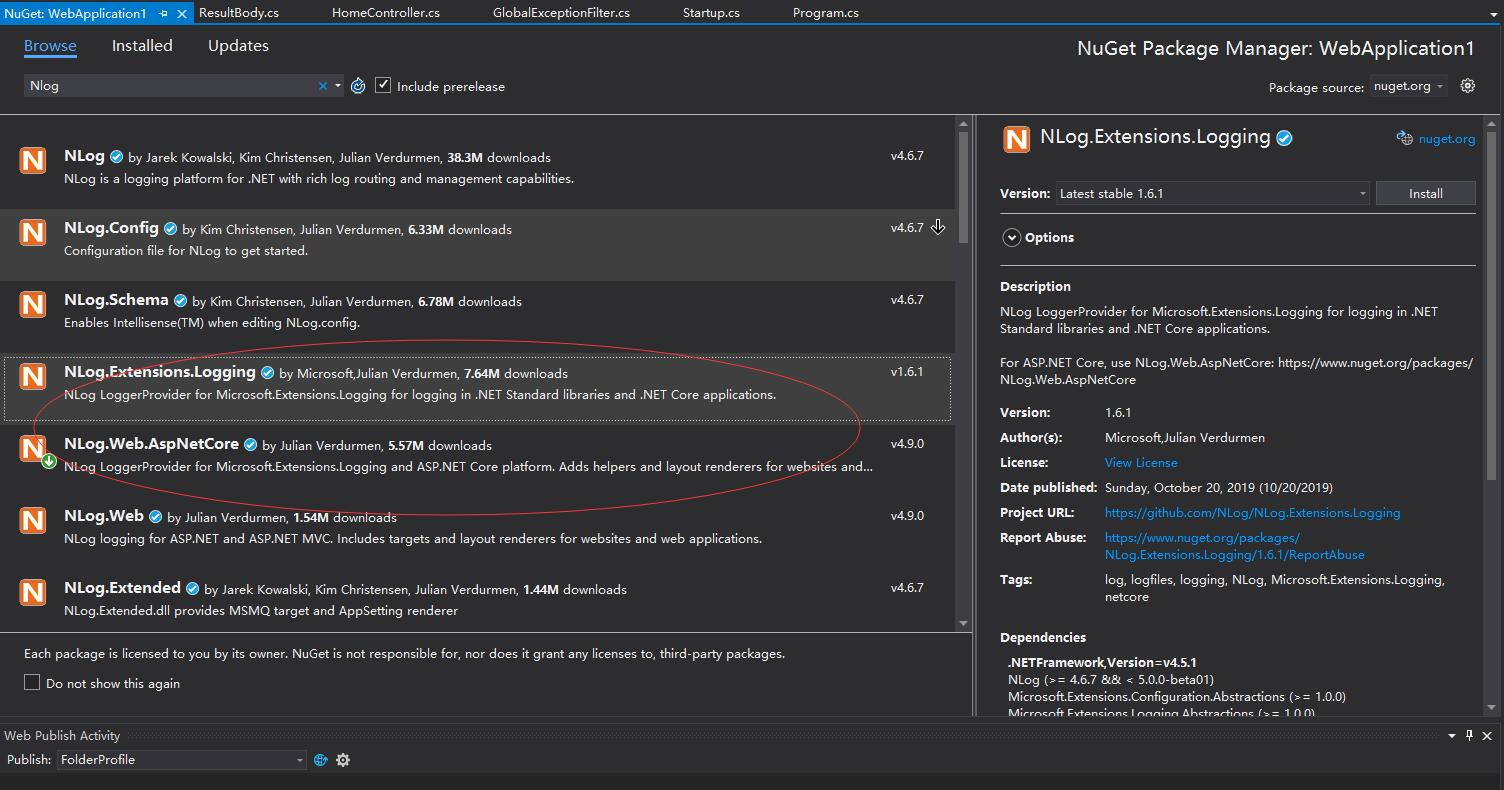This screenshot has width=1504, height=790.
Task: Click the v4.9.0 version of NLog.Web.AspNetCore
Action: coord(907,444)
